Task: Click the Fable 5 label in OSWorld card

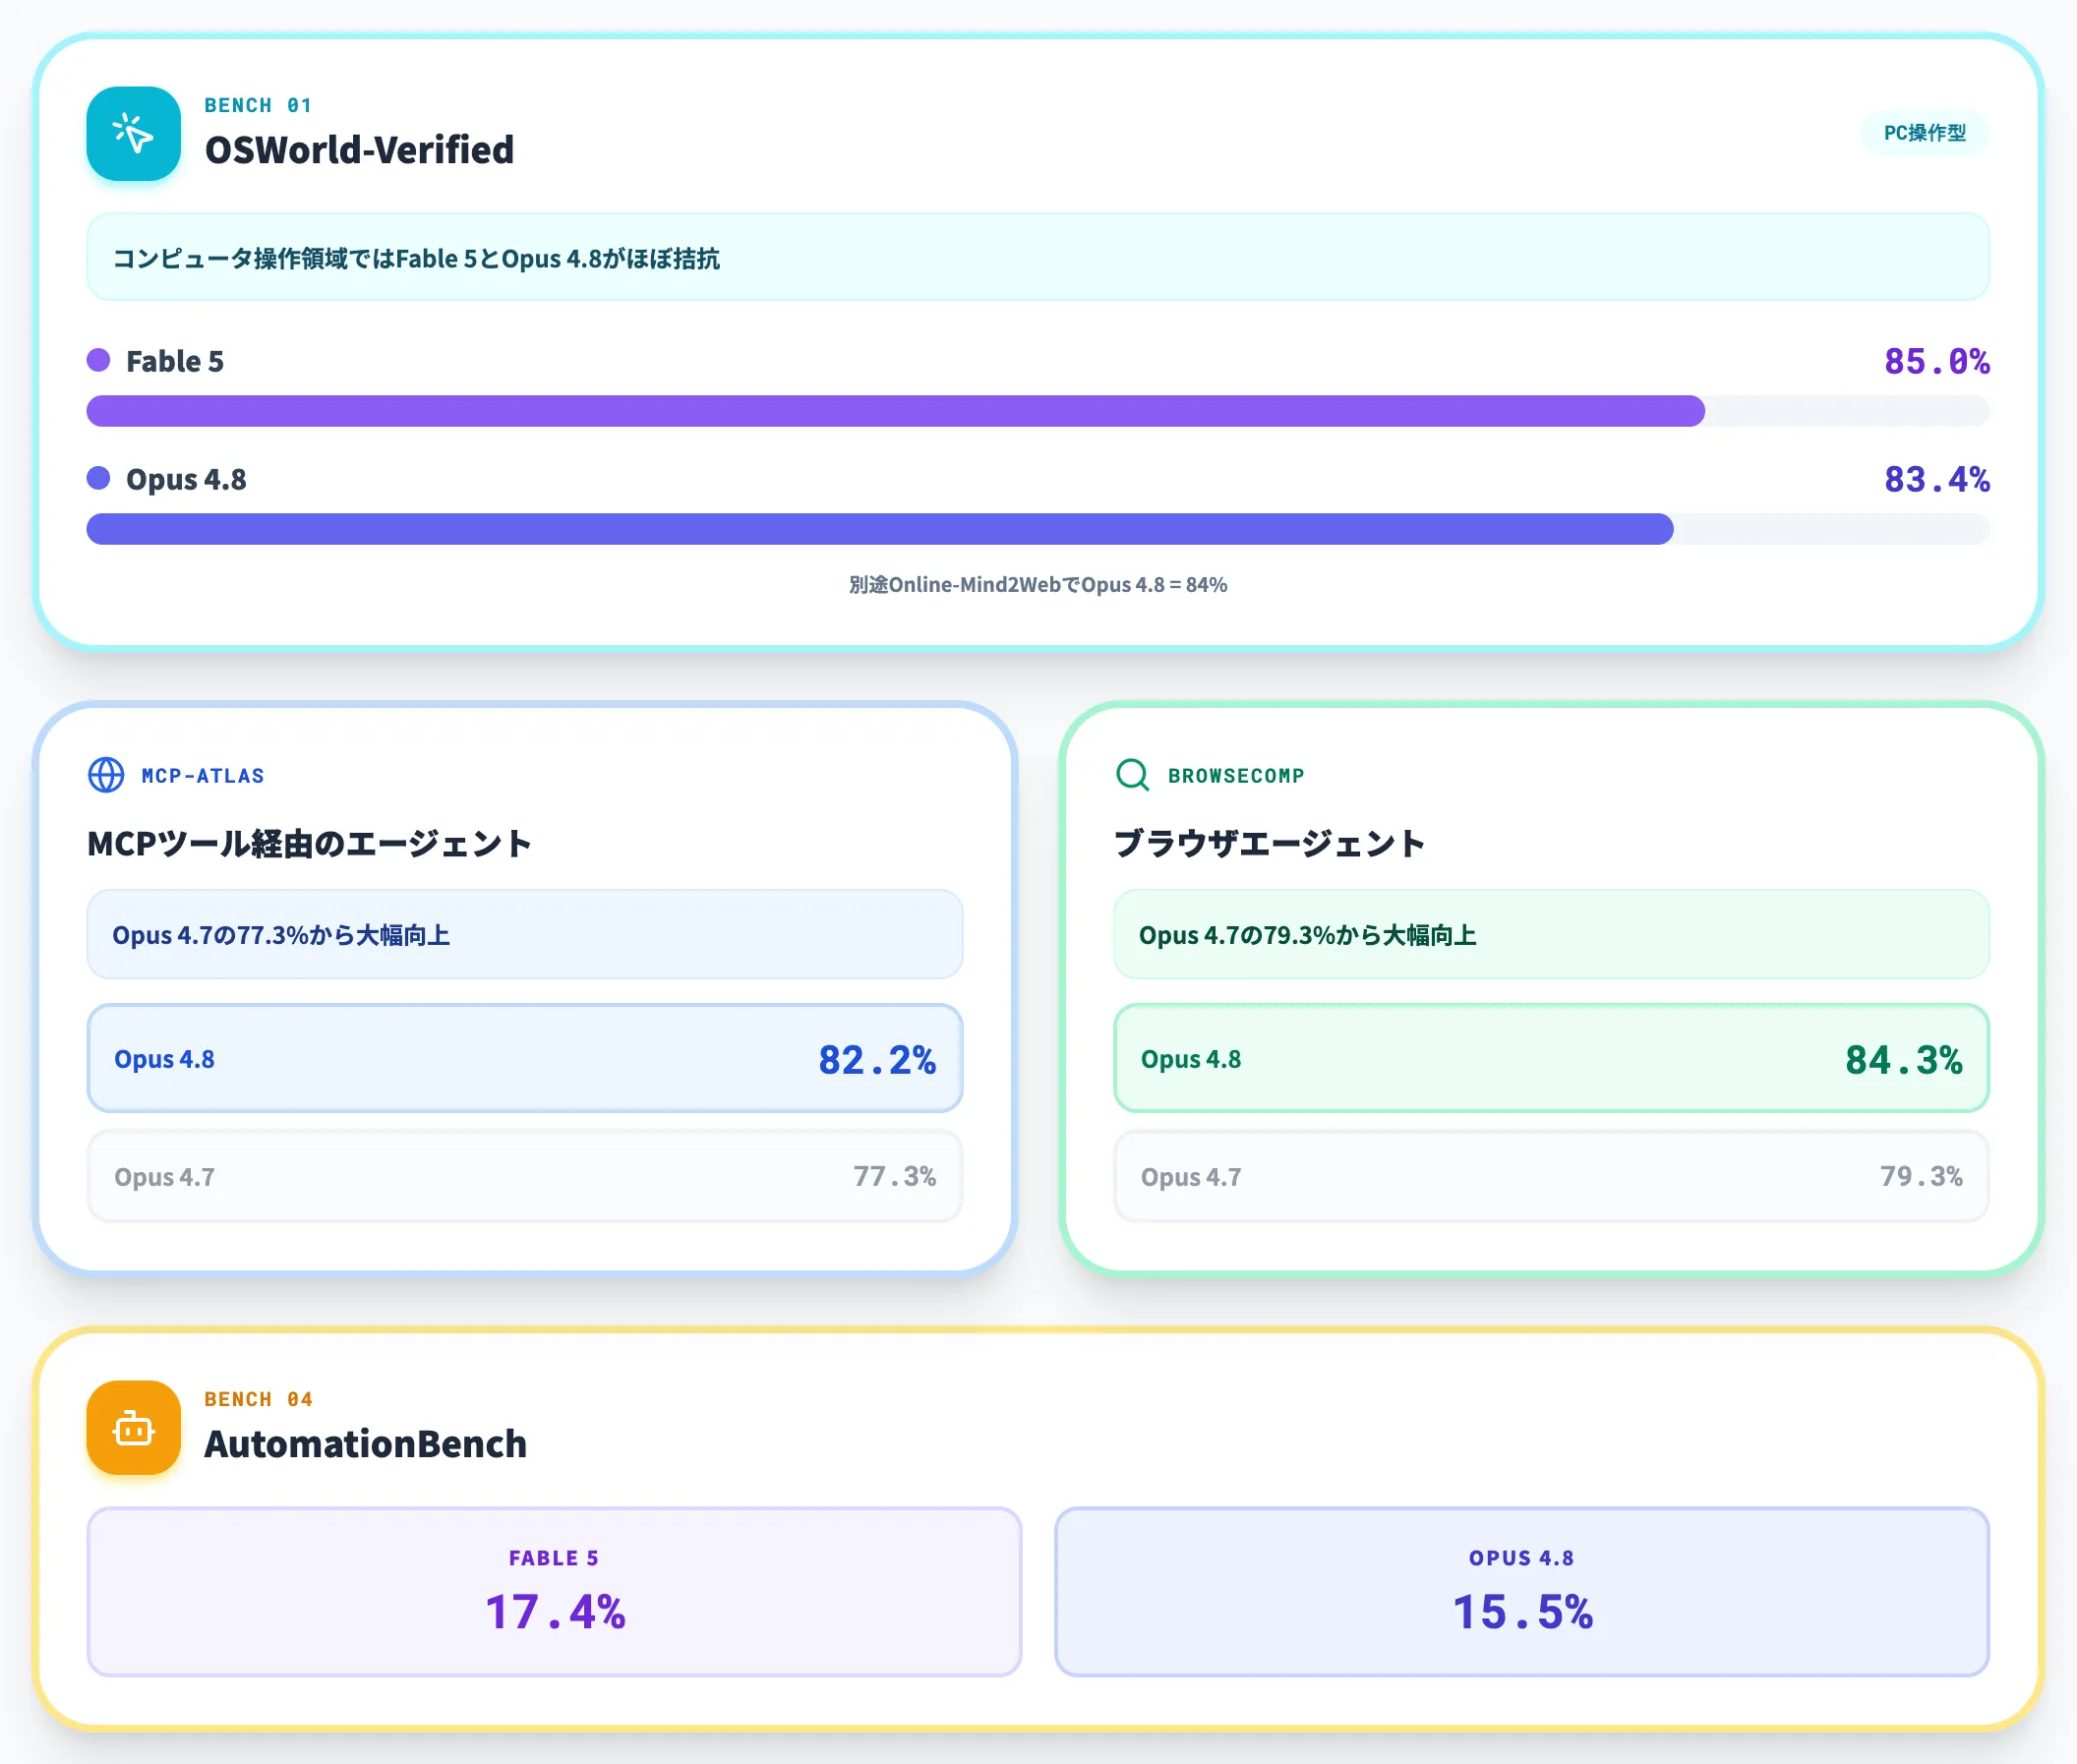Action: tap(175, 361)
